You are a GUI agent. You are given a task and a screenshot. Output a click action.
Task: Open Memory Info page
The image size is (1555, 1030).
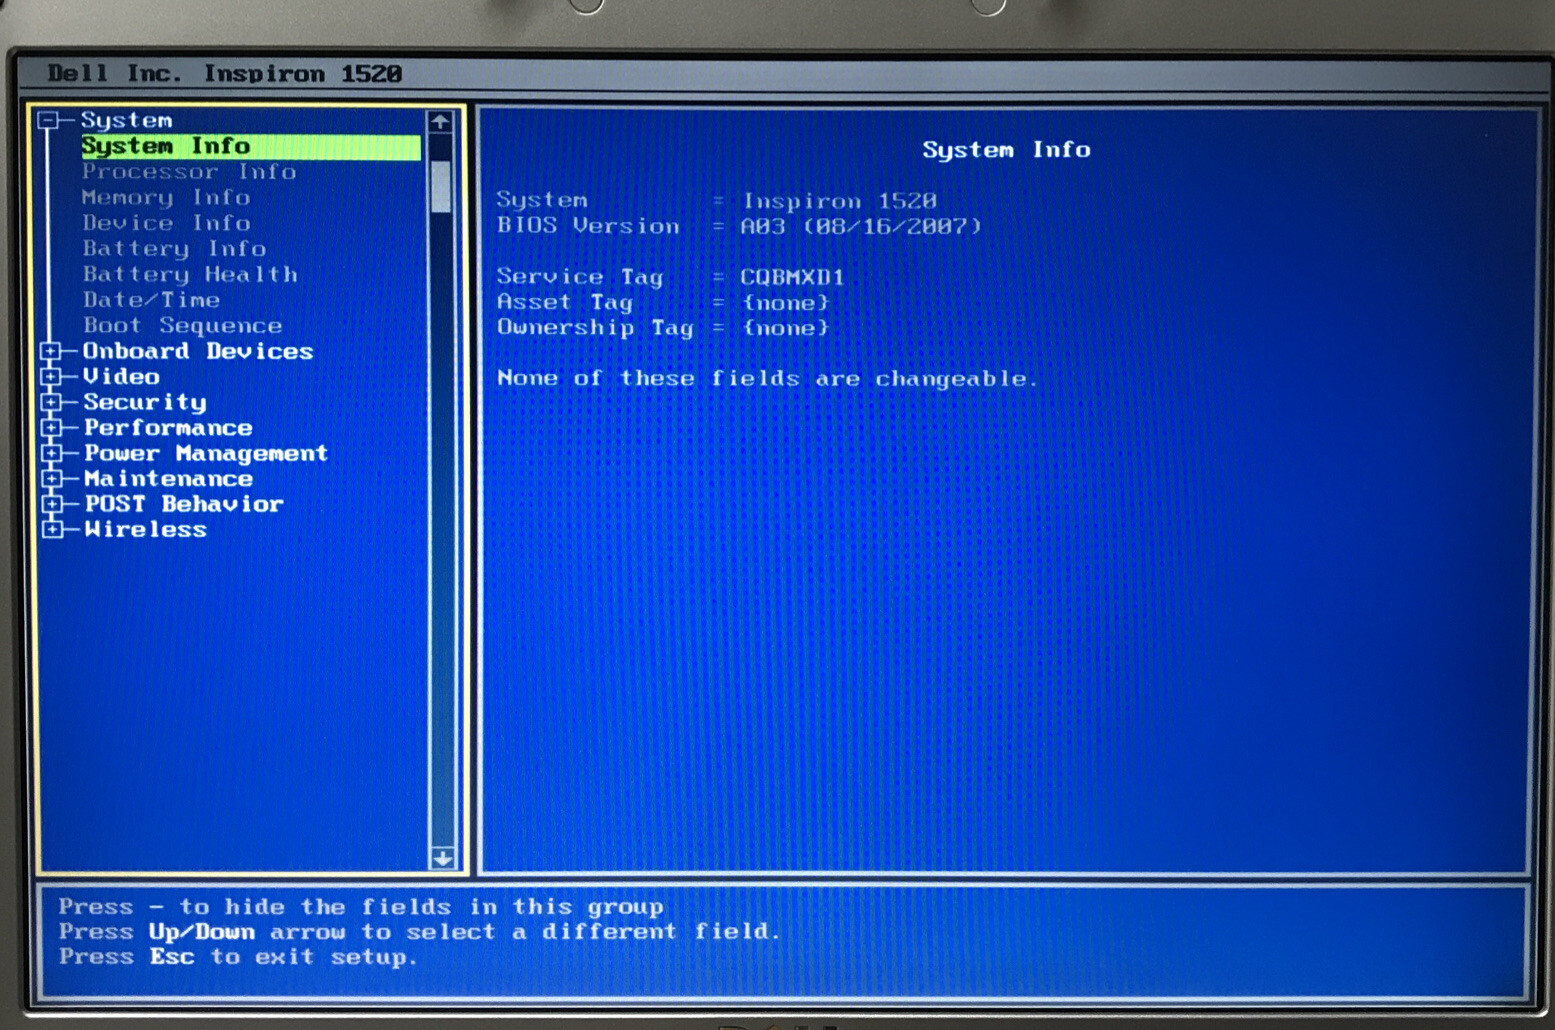[166, 198]
